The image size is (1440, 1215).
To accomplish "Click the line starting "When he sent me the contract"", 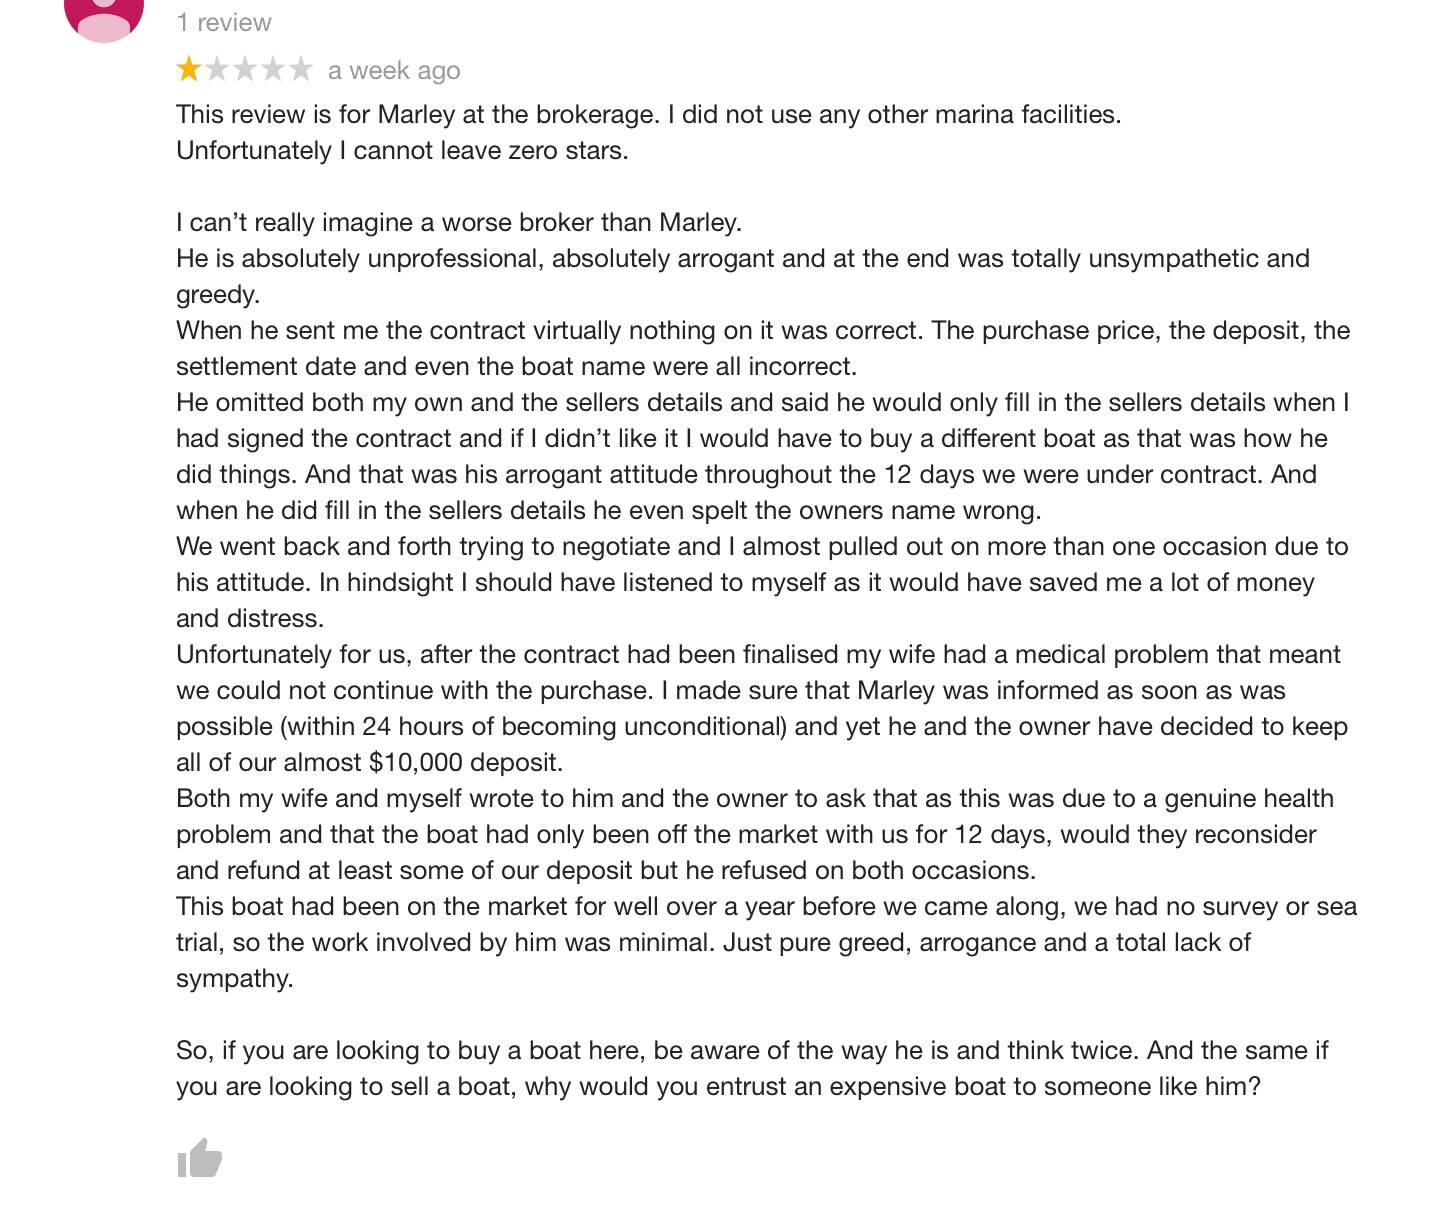I will 762,330.
